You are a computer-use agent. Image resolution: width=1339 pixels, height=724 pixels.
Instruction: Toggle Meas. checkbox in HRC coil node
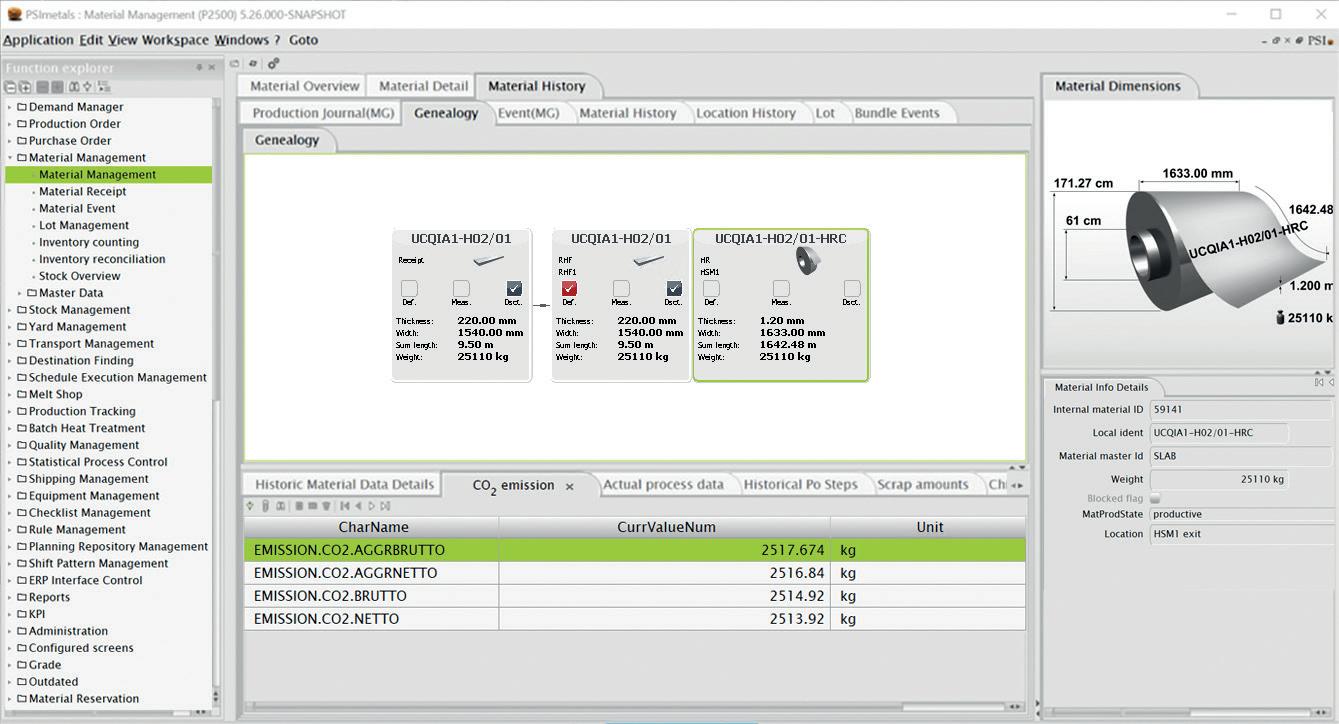pyautogui.click(x=781, y=289)
